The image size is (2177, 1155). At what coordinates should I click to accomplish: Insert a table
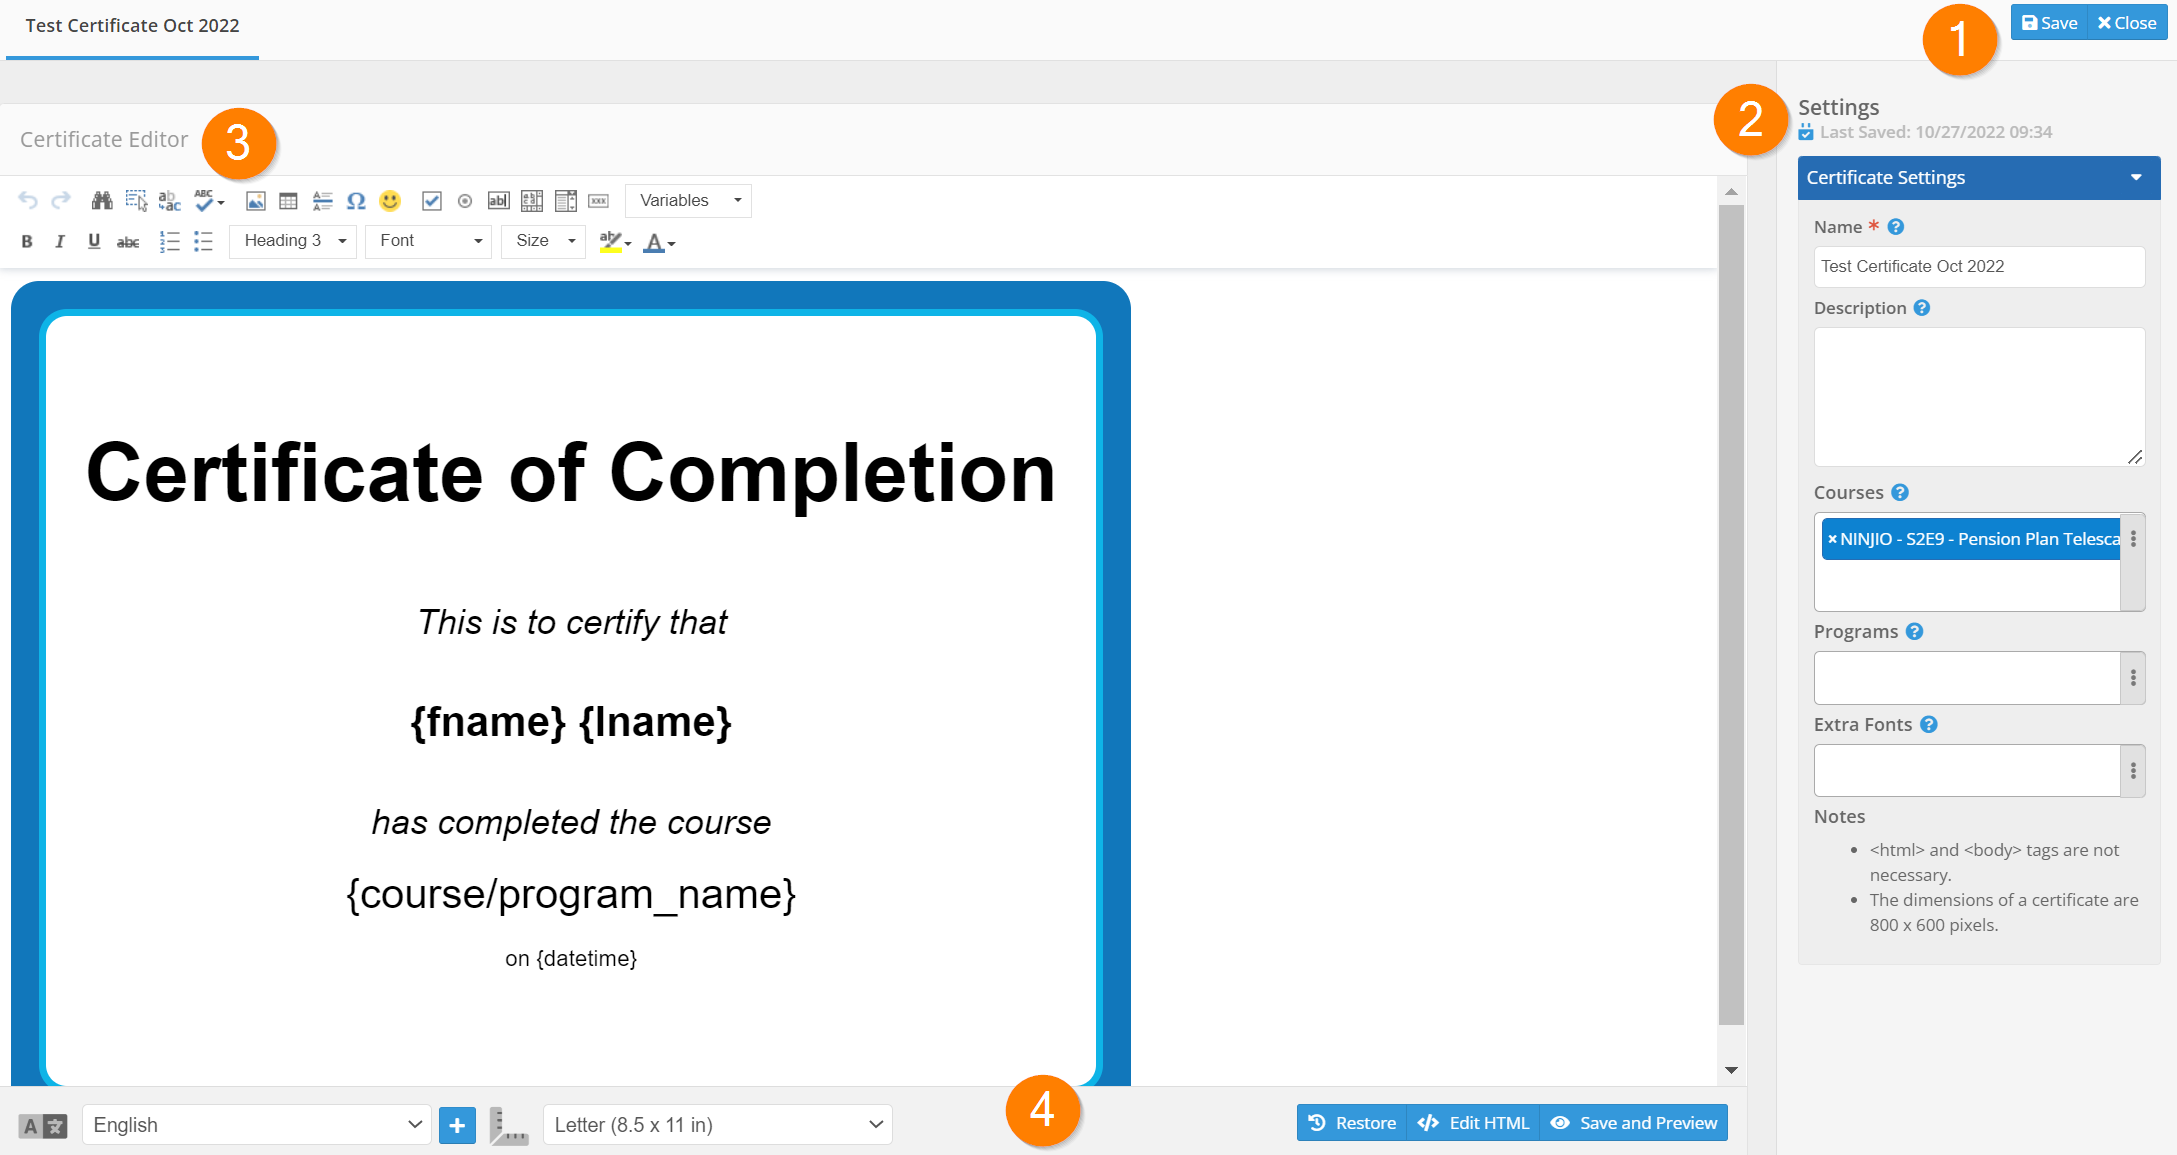(x=288, y=201)
